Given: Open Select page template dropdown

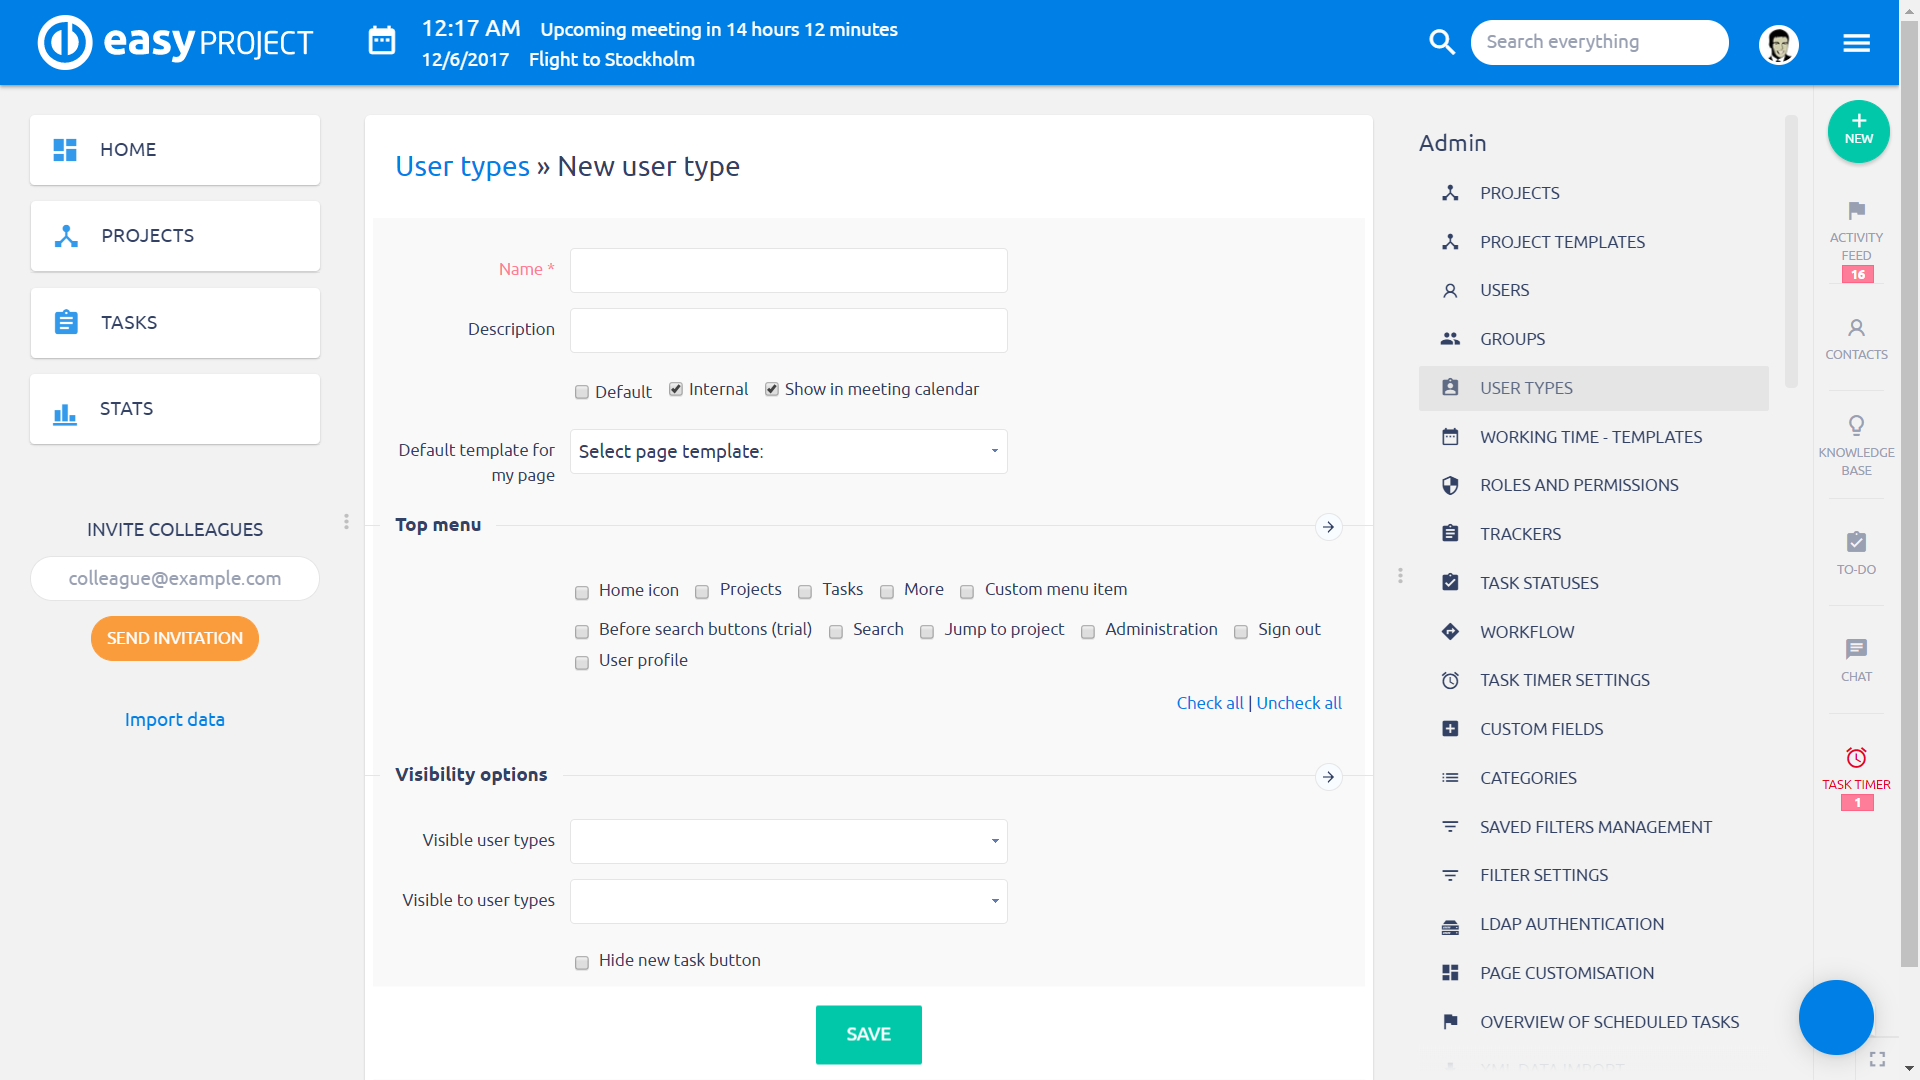Looking at the screenshot, I should point(788,451).
